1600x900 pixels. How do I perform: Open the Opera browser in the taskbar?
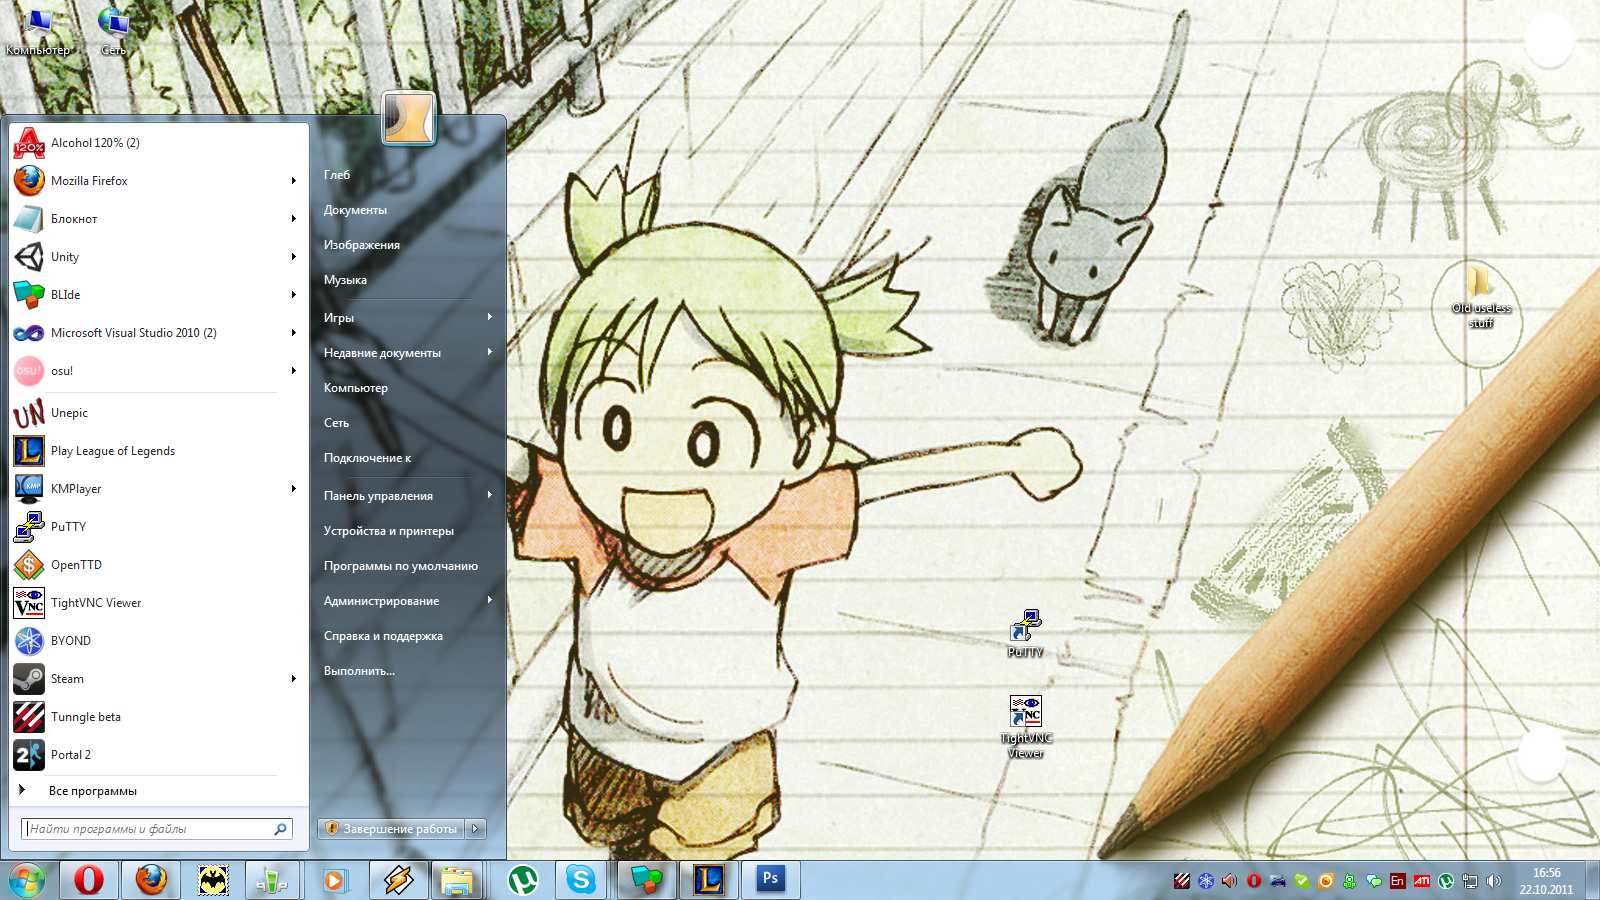click(89, 880)
